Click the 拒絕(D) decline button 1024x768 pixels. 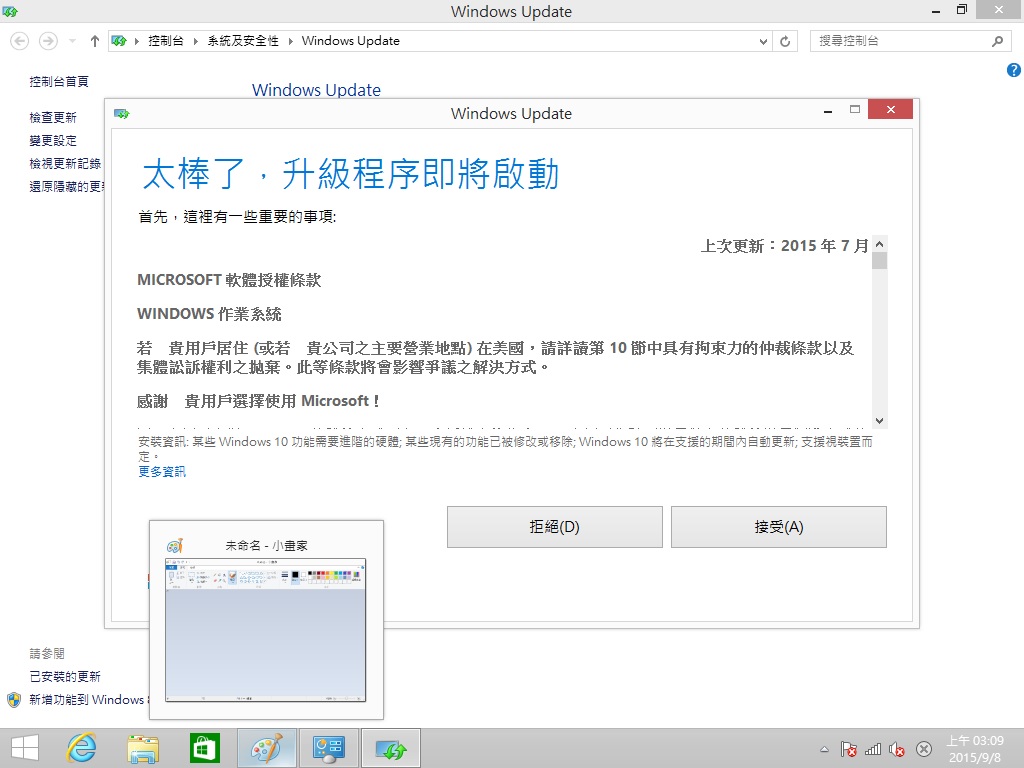pos(554,527)
